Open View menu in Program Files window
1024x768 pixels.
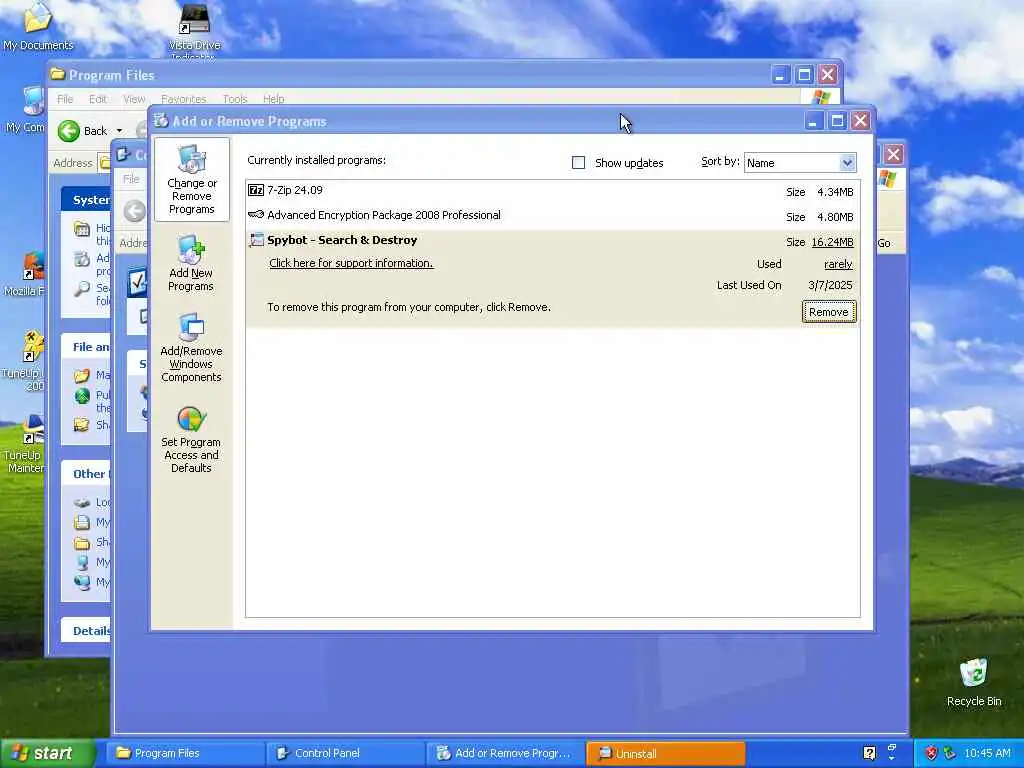[x=134, y=99]
